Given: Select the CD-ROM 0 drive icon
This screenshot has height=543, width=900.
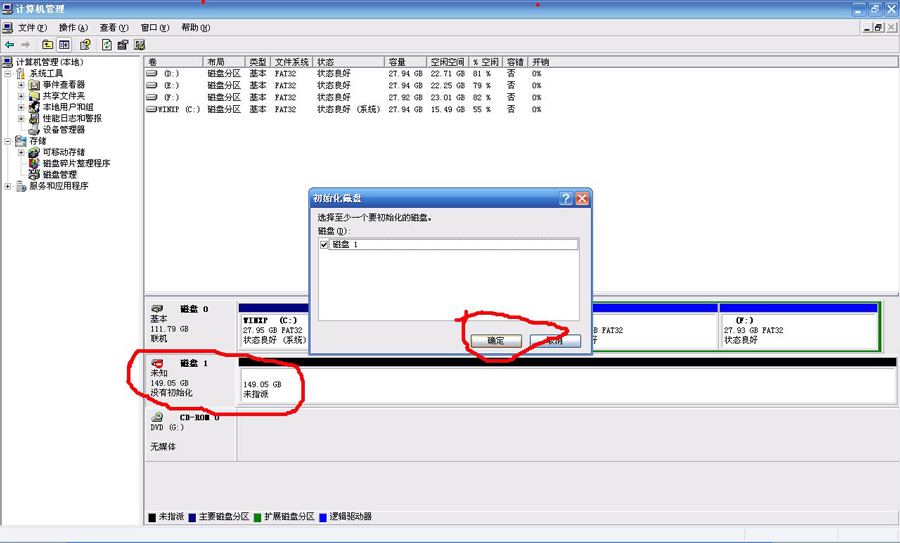Looking at the screenshot, I should coord(157,417).
